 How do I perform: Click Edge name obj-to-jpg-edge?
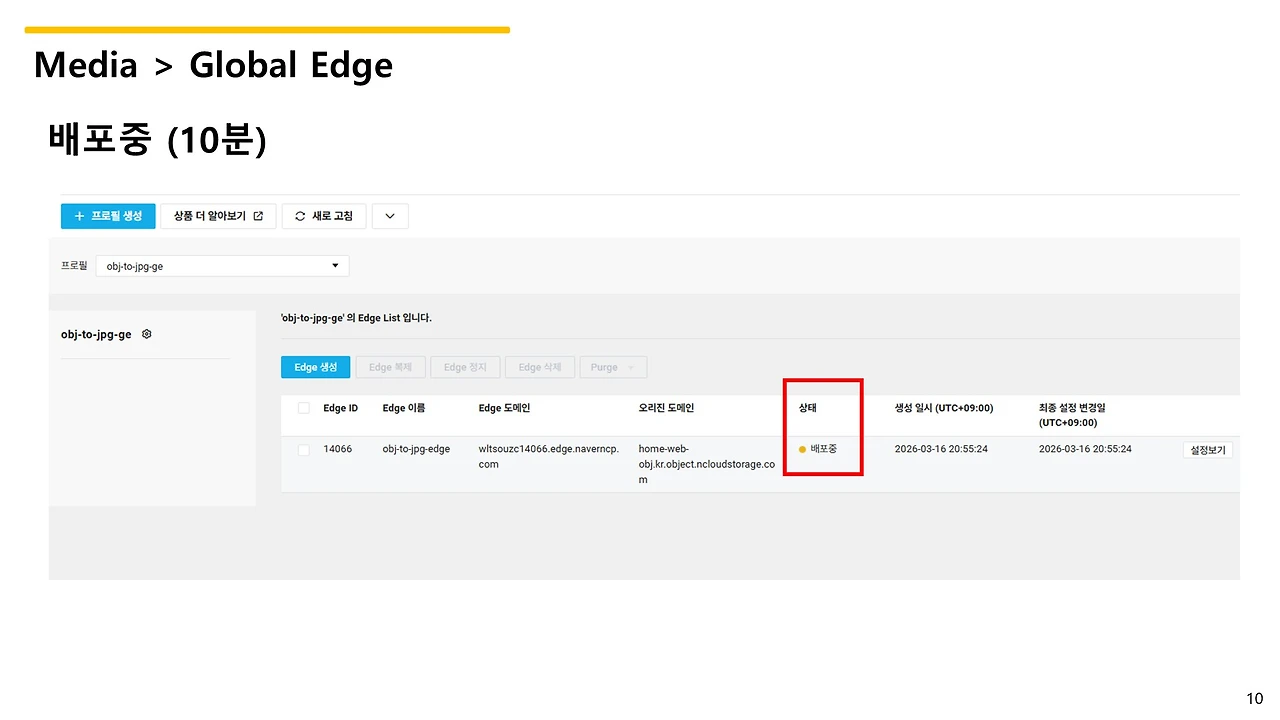416,449
